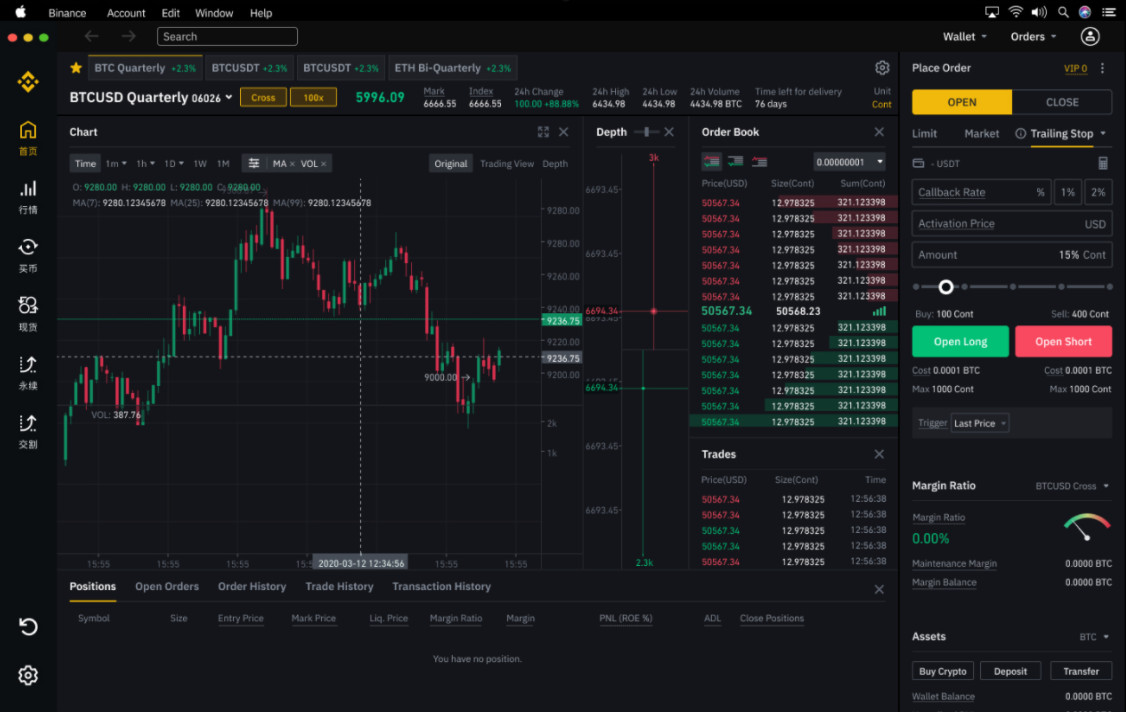Click the Open Long button
This screenshot has height=712, width=1126.
(x=960, y=342)
